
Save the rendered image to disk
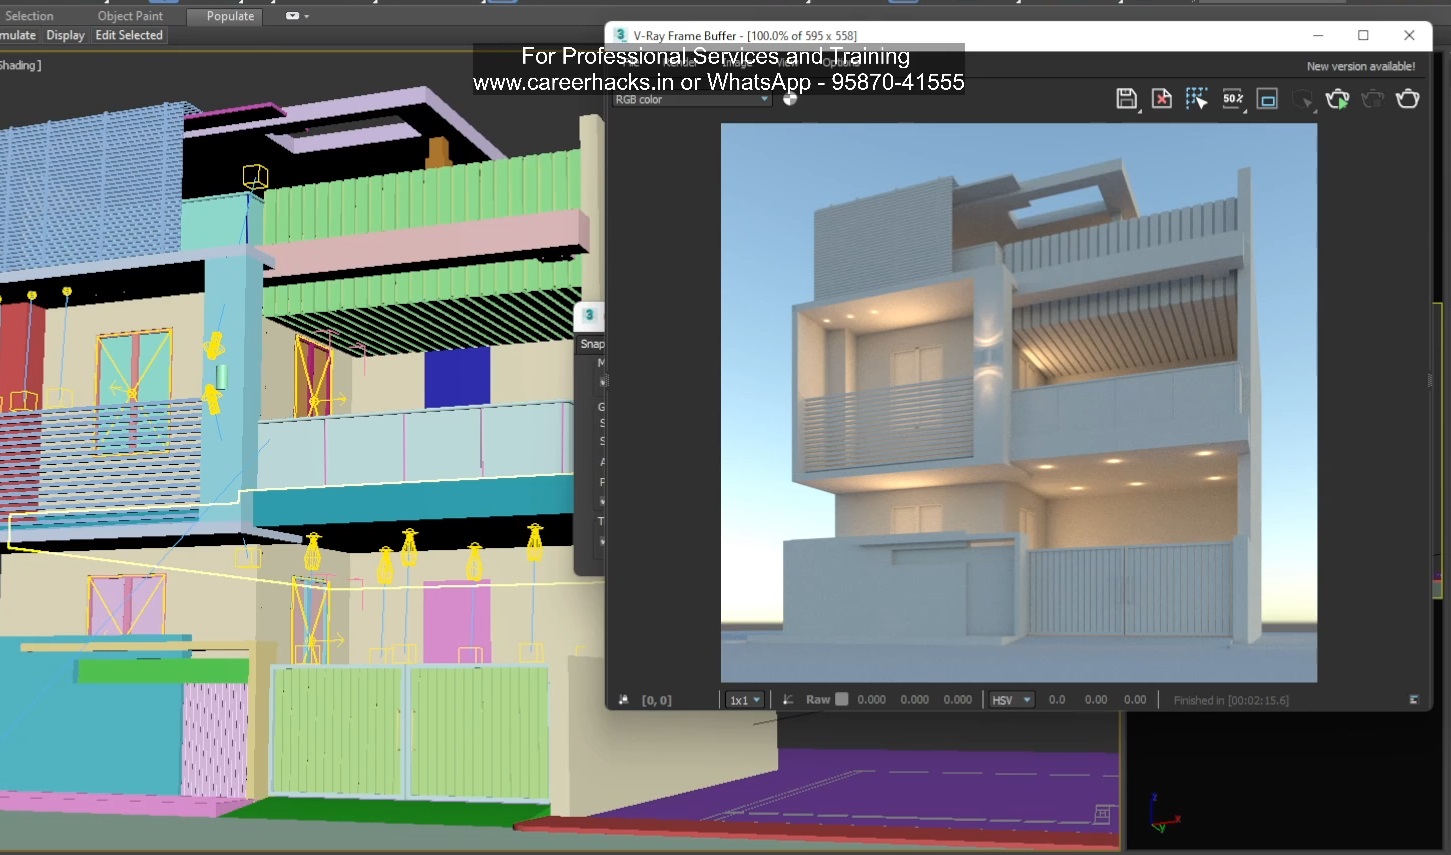pyautogui.click(x=1127, y=99)
